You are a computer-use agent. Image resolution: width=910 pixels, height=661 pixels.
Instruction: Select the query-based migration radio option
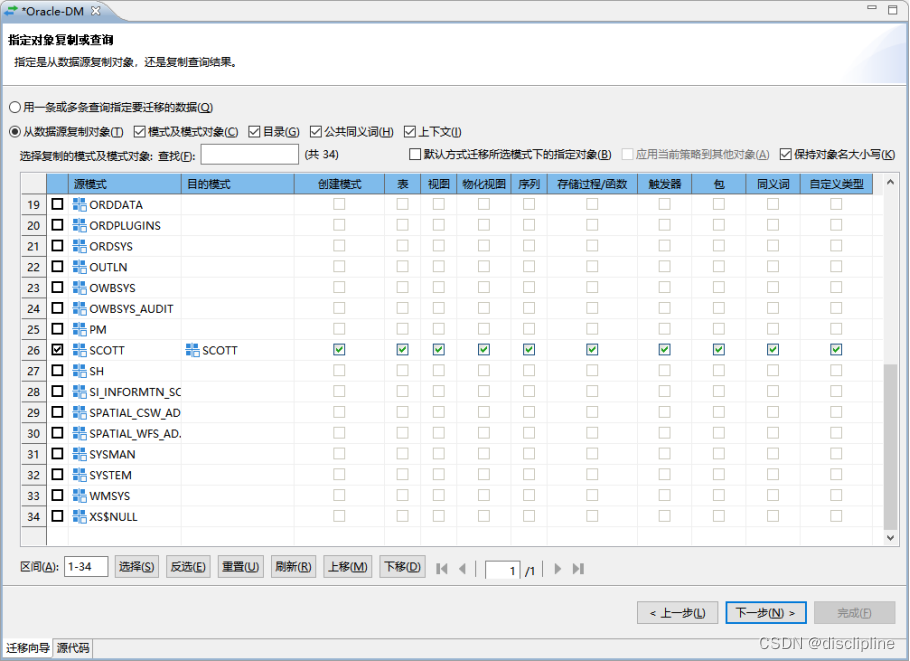pyautogui.click(x=15, y=107)
